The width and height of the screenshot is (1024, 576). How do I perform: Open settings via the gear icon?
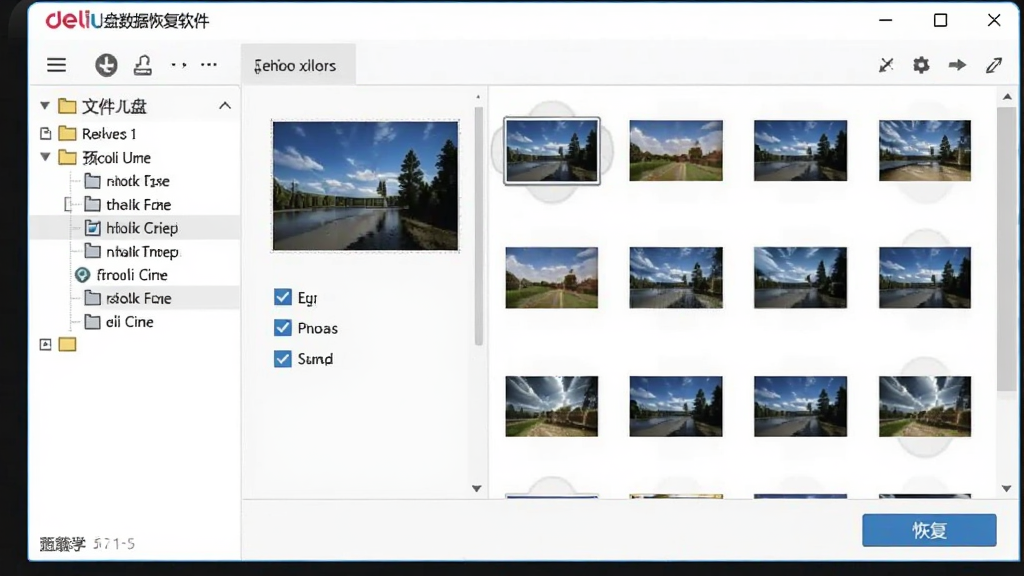[x=921, y=65]
